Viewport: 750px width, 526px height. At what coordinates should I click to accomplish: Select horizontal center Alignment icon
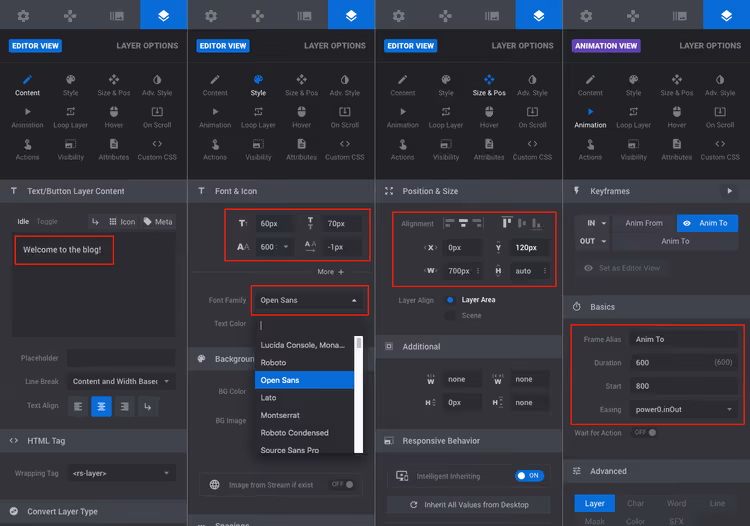463,223
